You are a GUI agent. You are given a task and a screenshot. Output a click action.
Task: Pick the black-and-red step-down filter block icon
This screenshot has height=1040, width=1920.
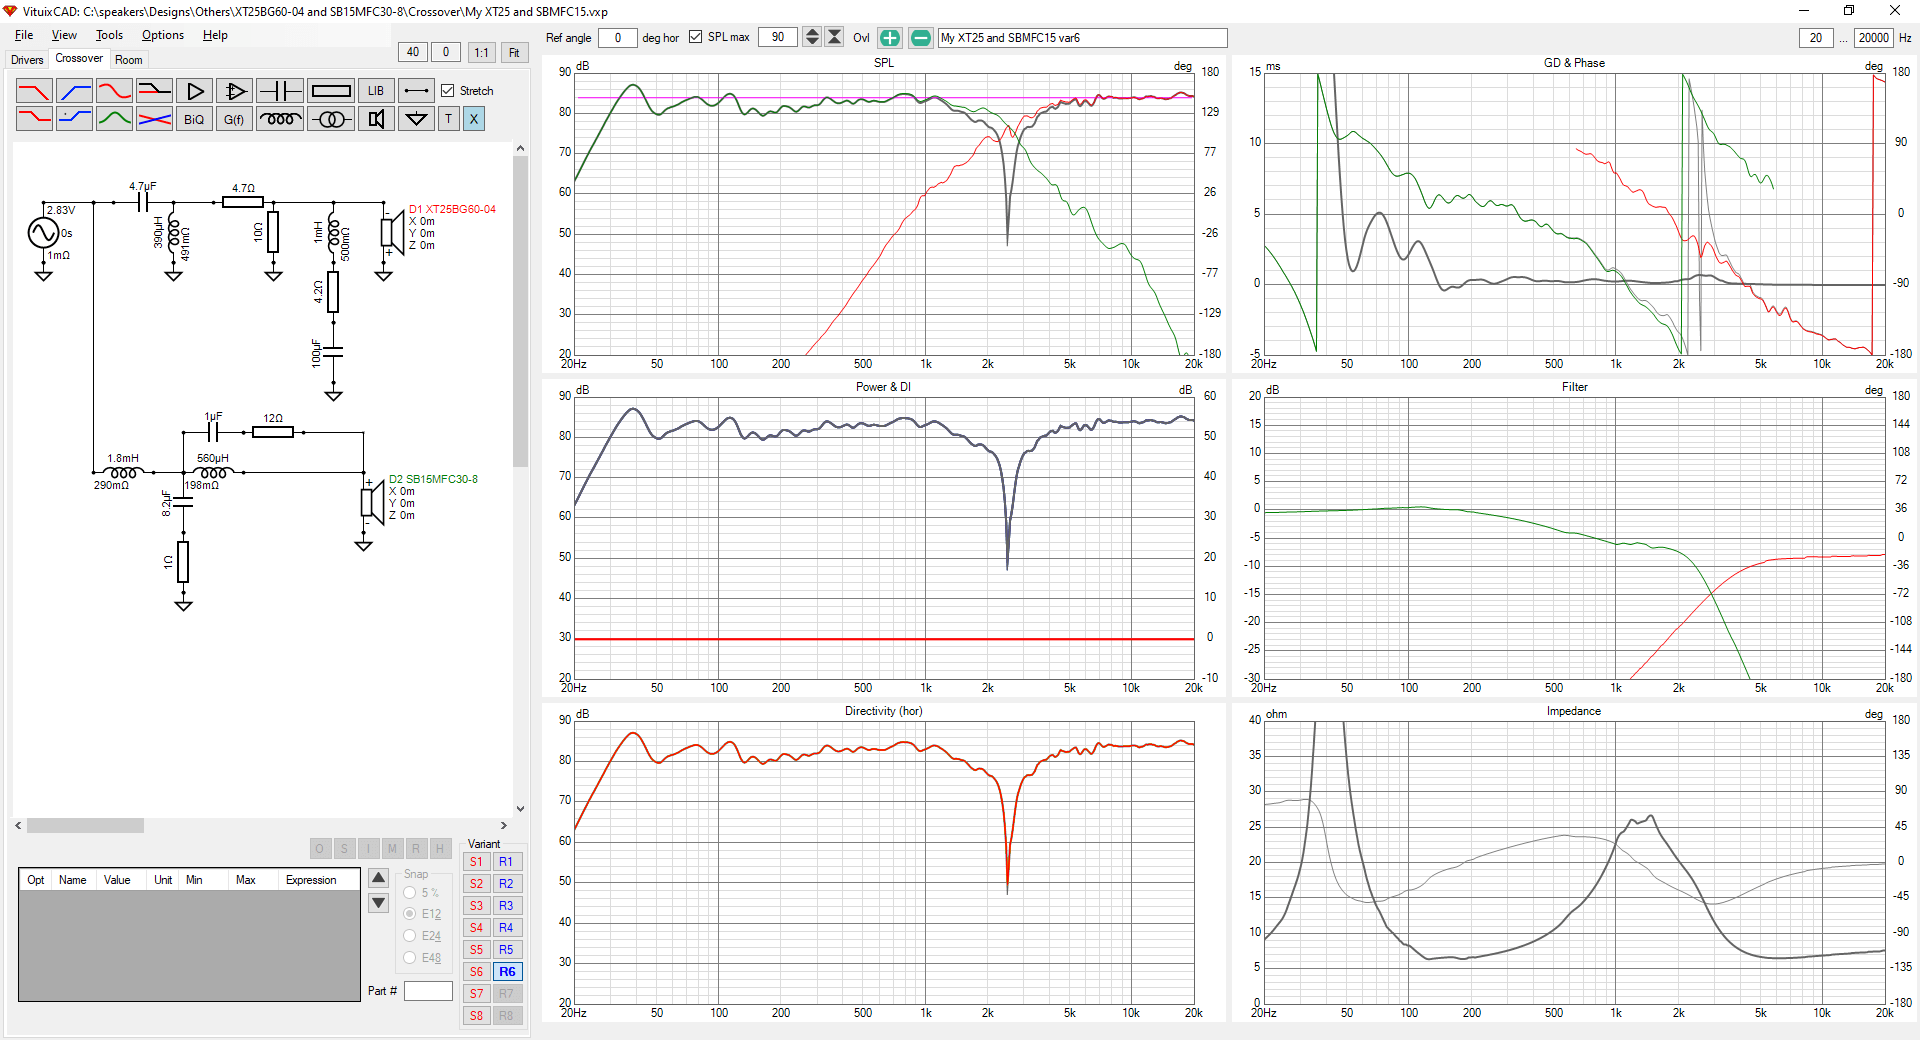tap(154, 91)
